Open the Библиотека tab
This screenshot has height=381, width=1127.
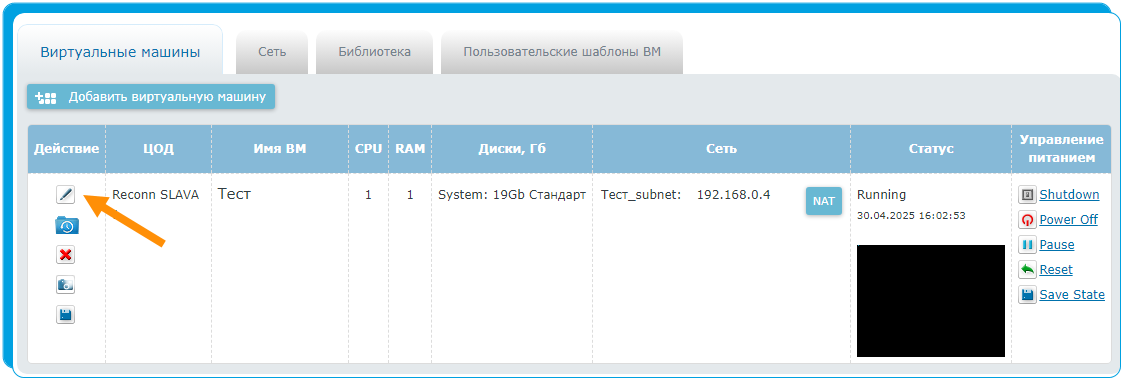pos(374,52)
